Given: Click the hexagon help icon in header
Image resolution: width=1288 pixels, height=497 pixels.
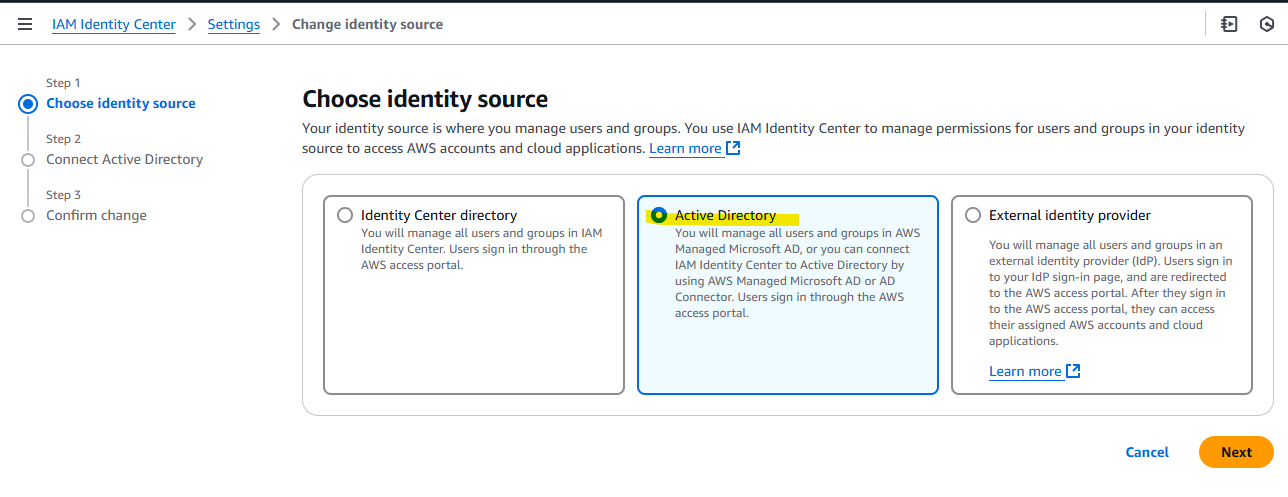Looking at the screenshot, I should coord(1266,24).
